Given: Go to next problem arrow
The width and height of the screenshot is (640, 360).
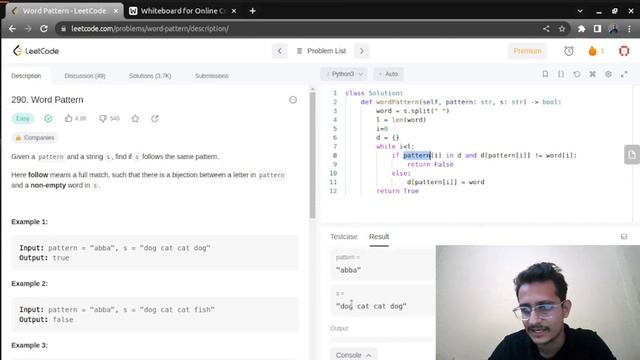Looking at the screenshot, I should point(362,51).
